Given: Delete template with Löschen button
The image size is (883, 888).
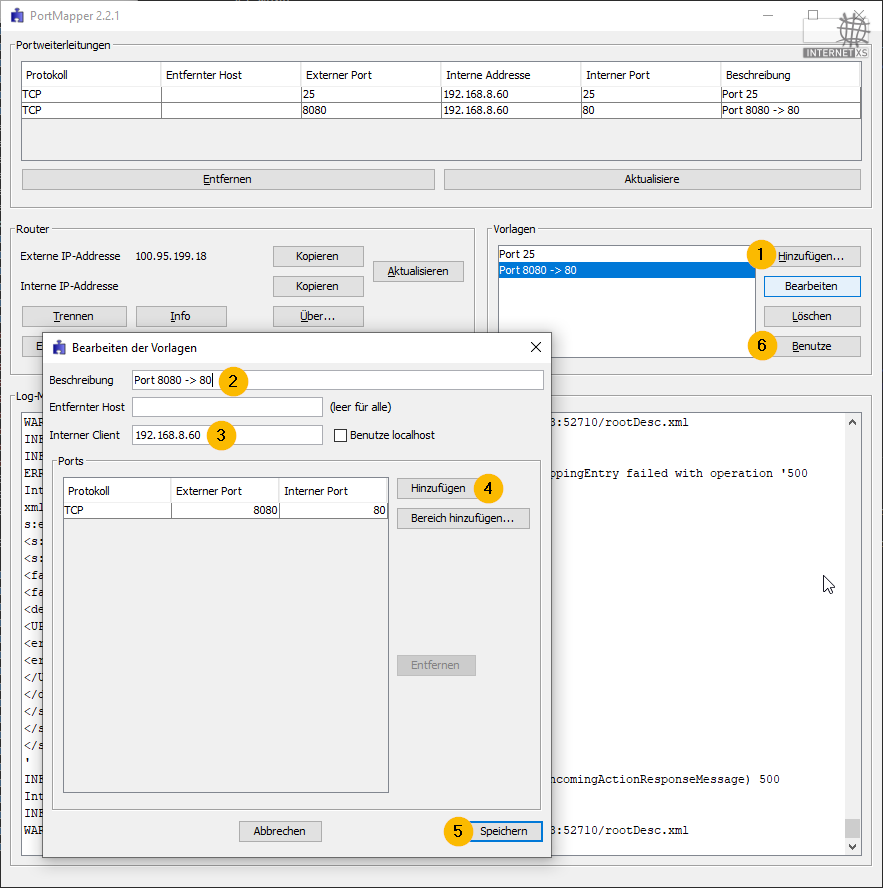Looking at the screenshot, I should coord(811,316).
